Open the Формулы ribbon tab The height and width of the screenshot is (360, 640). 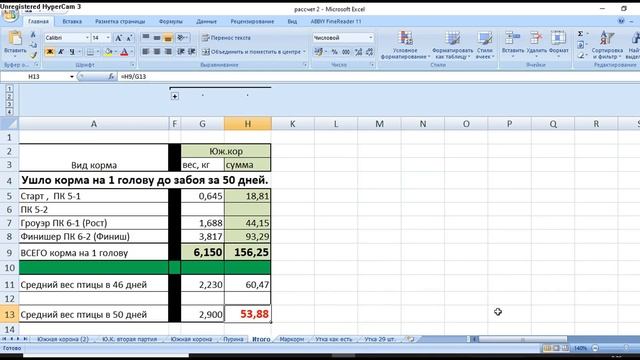(171, 21)
